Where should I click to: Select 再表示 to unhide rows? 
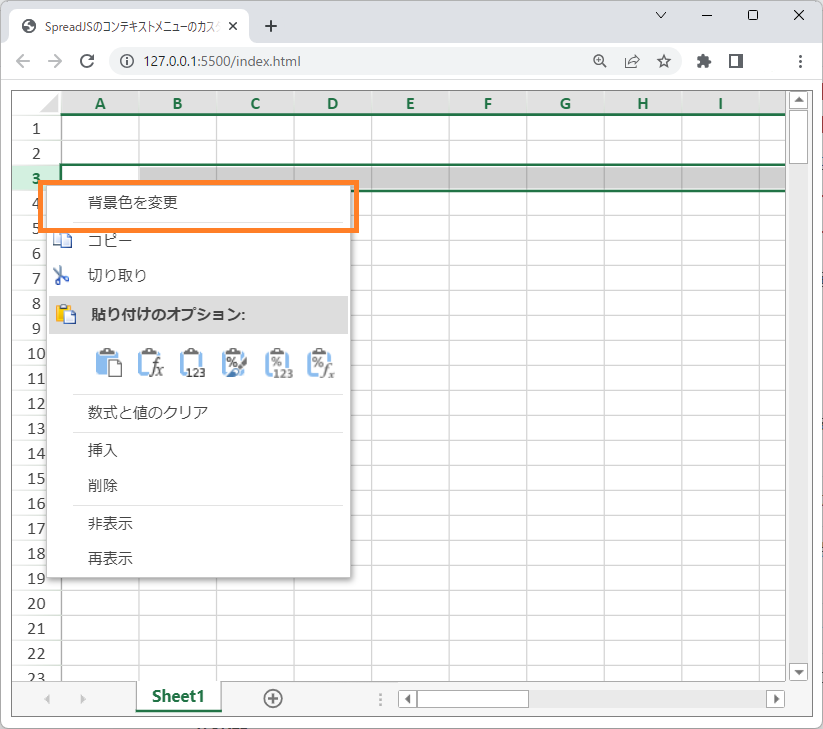coord(198,558)
